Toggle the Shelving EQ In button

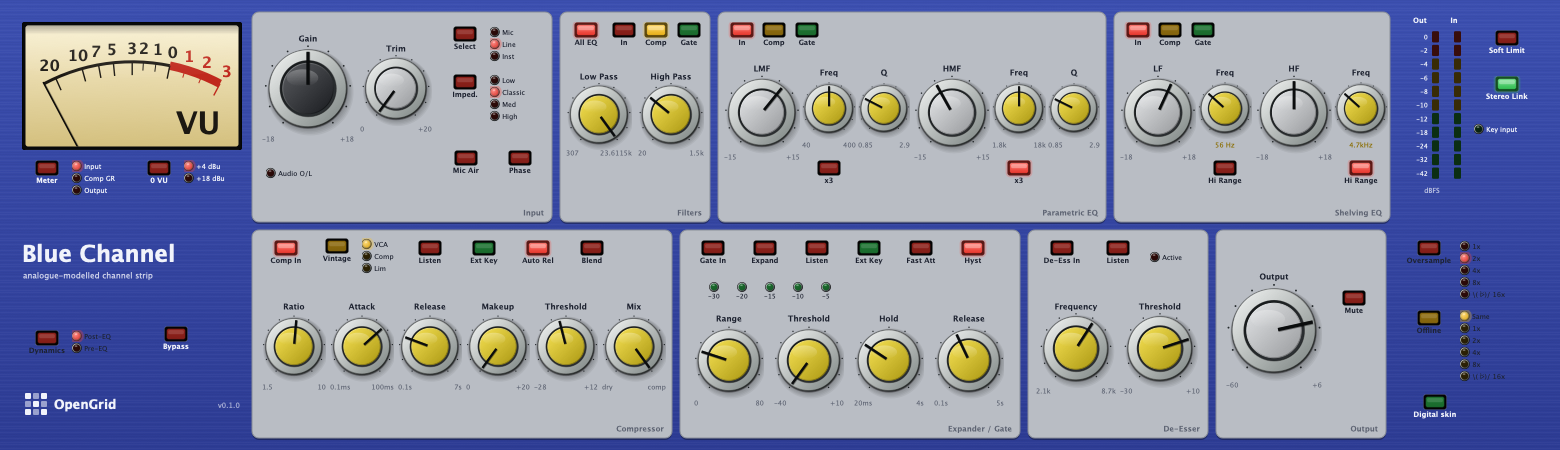point(1138,30)
